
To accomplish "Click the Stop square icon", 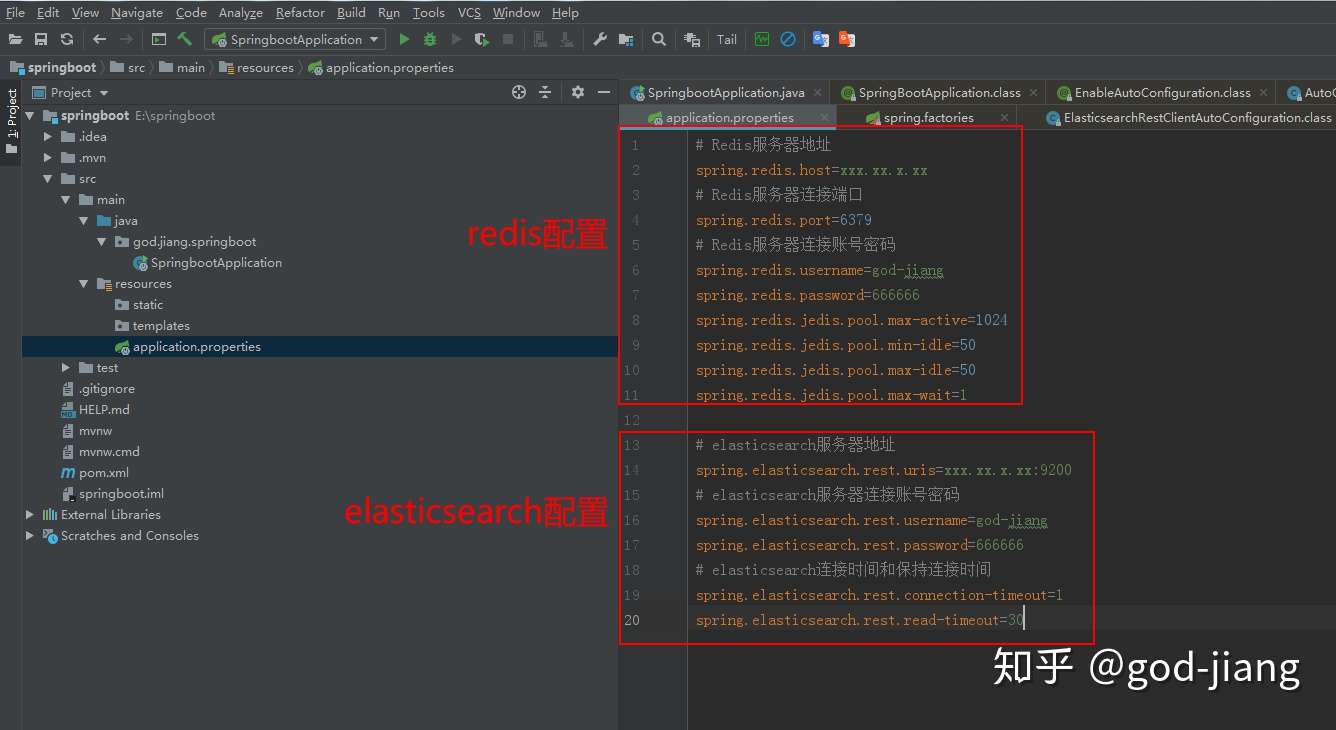I will (x=508, y=39).
